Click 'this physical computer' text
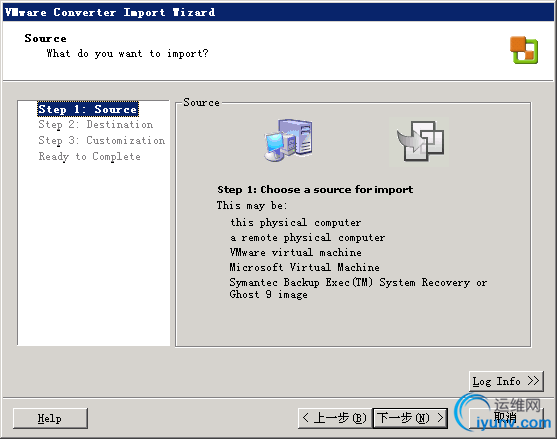This screenshot has height=439, width=557. [x=296, y=223]
